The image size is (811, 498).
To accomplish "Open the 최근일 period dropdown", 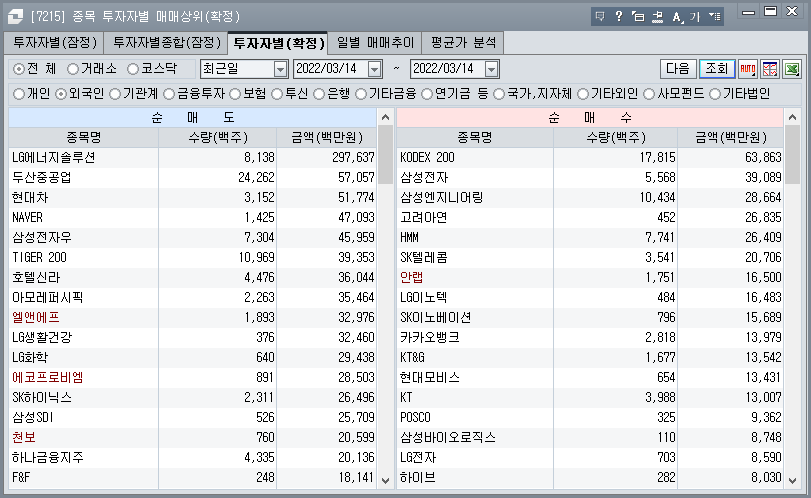I will (280, 69).
